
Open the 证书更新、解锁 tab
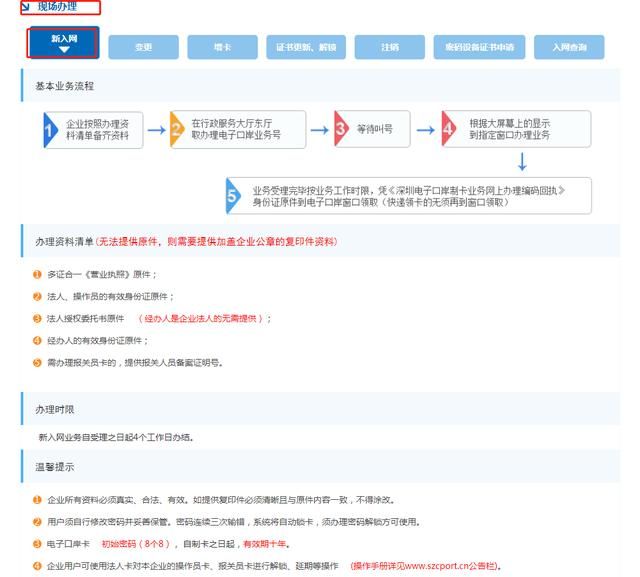[307, 47]
